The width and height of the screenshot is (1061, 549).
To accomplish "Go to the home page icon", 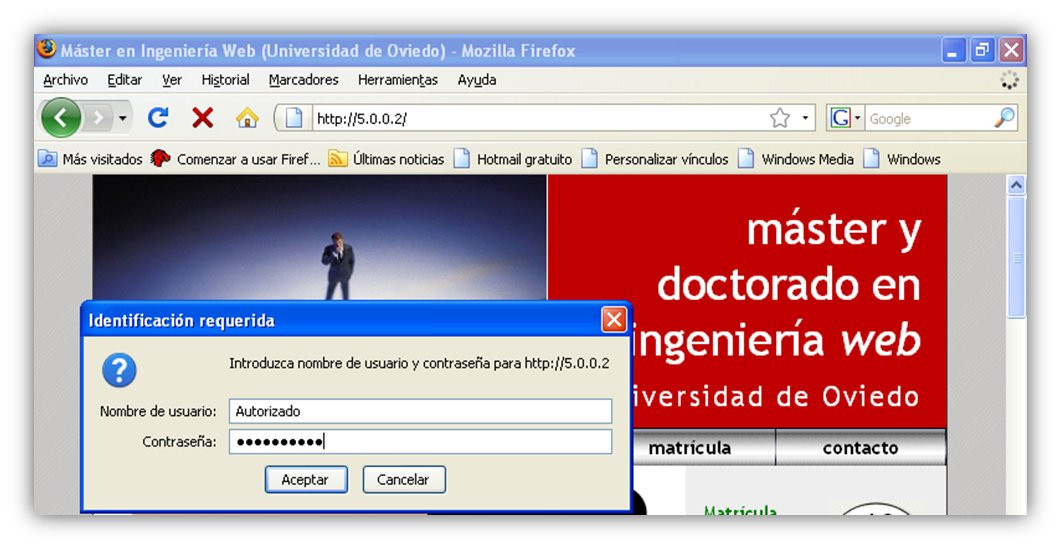I will point(248,118).
